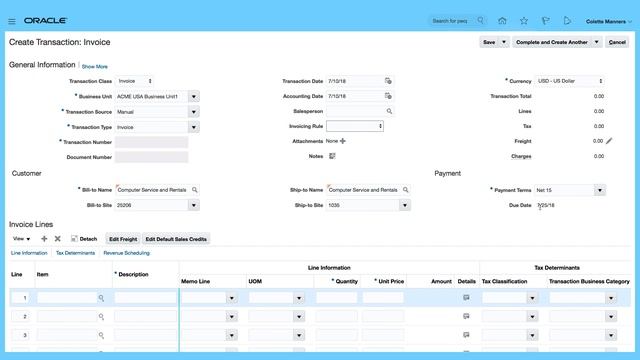The height and width of the screenshot is (360, 640).
Task: Click the Bill-to Name field
Action: click(153, 190)
